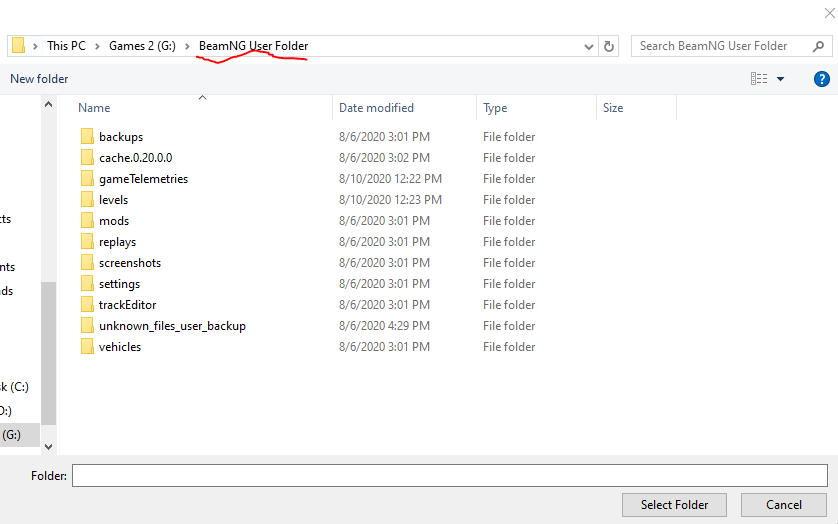Expand the chevron after This PC

click(x=97, y=47)
